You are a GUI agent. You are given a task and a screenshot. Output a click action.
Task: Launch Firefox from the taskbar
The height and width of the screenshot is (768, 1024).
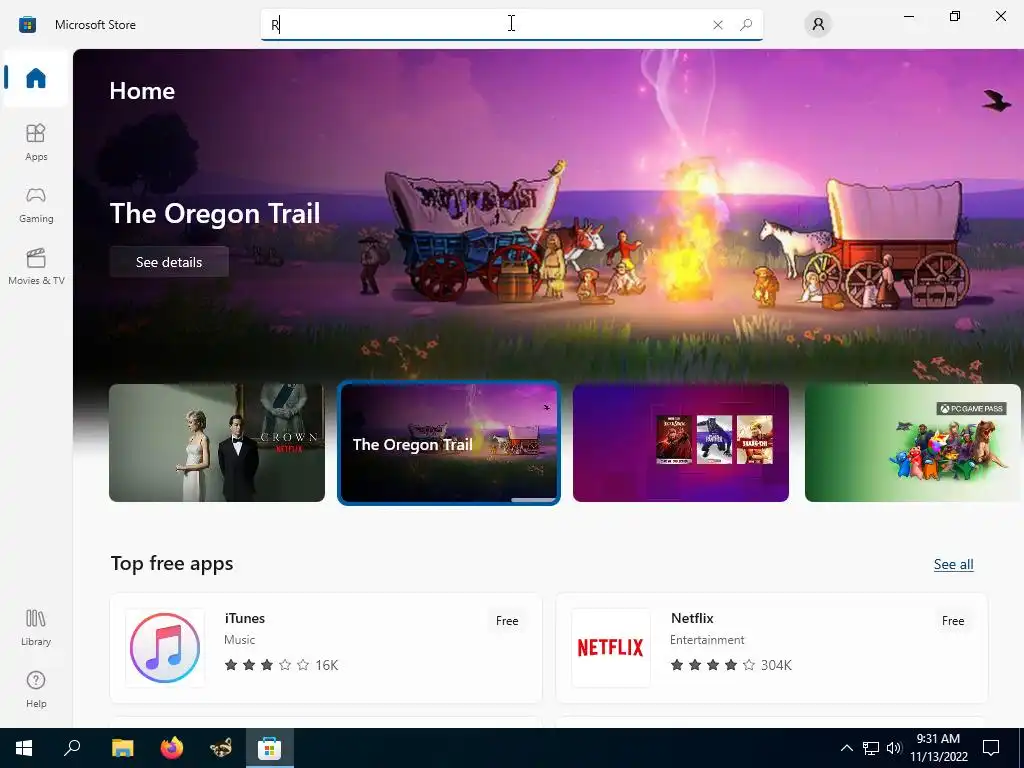tap(172, 748)
